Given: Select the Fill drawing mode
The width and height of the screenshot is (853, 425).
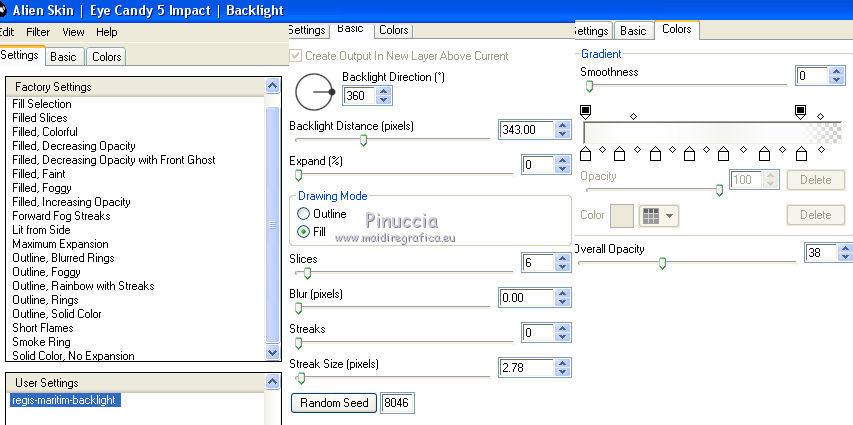Looking at the screenshot, I should pyautogui.click(x=312, y=231).
